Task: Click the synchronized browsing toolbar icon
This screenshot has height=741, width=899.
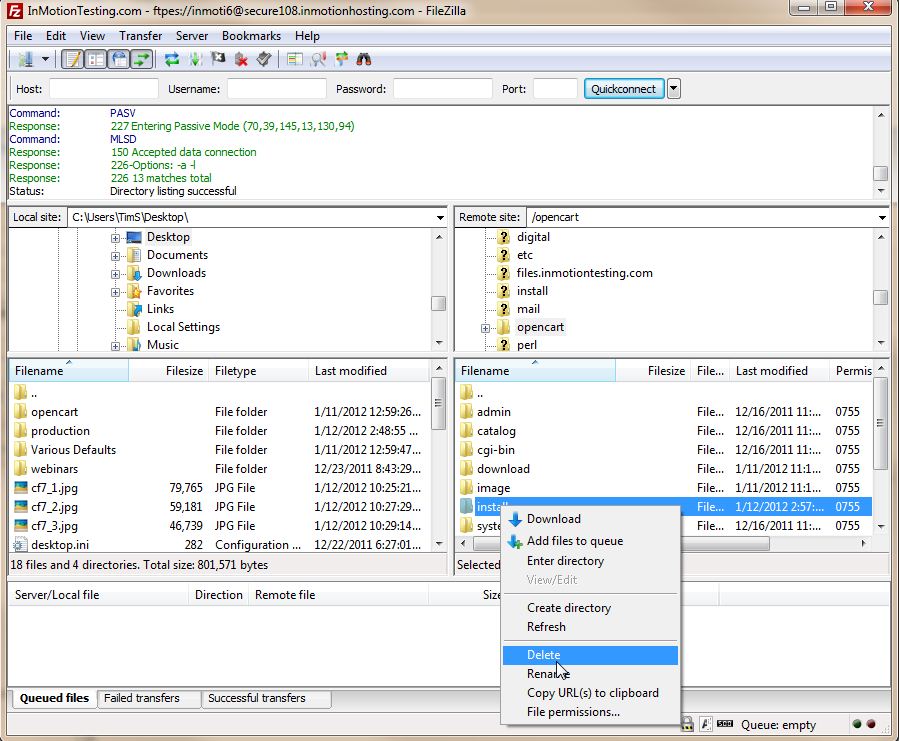Action: [x=341, y=59]
